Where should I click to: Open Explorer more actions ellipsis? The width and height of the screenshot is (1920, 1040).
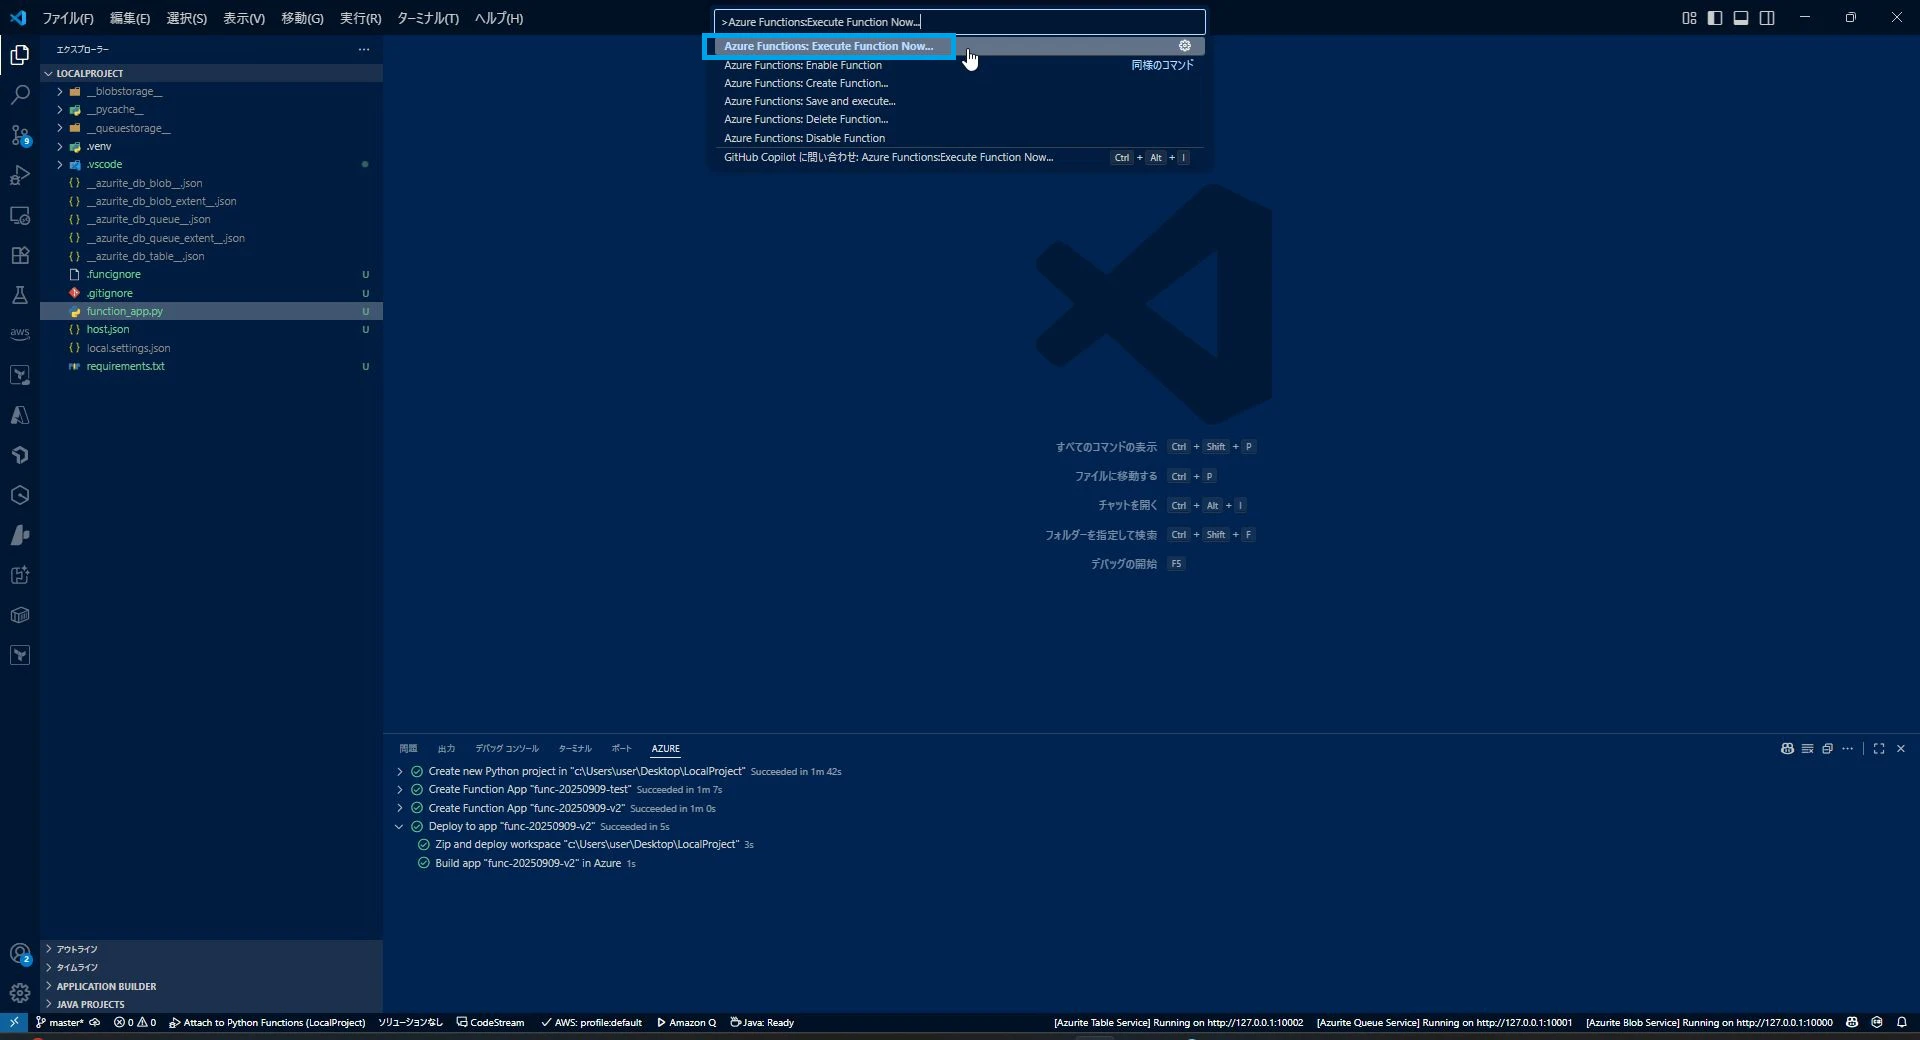[364, 49]
